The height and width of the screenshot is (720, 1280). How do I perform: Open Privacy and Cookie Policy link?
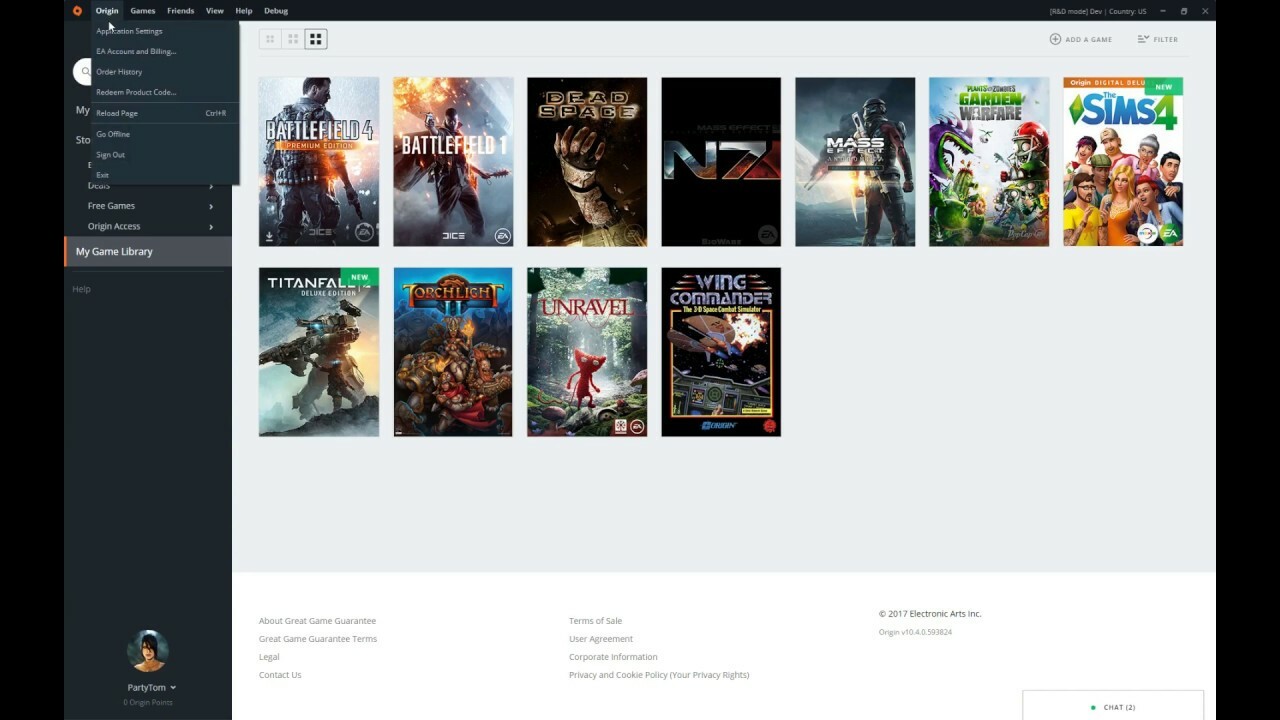pyautogui.click(x=659, y=675)
